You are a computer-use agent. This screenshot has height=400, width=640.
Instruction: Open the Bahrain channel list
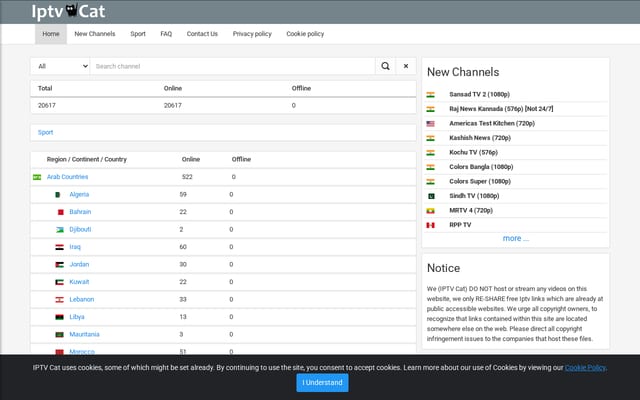click(80, 212)
